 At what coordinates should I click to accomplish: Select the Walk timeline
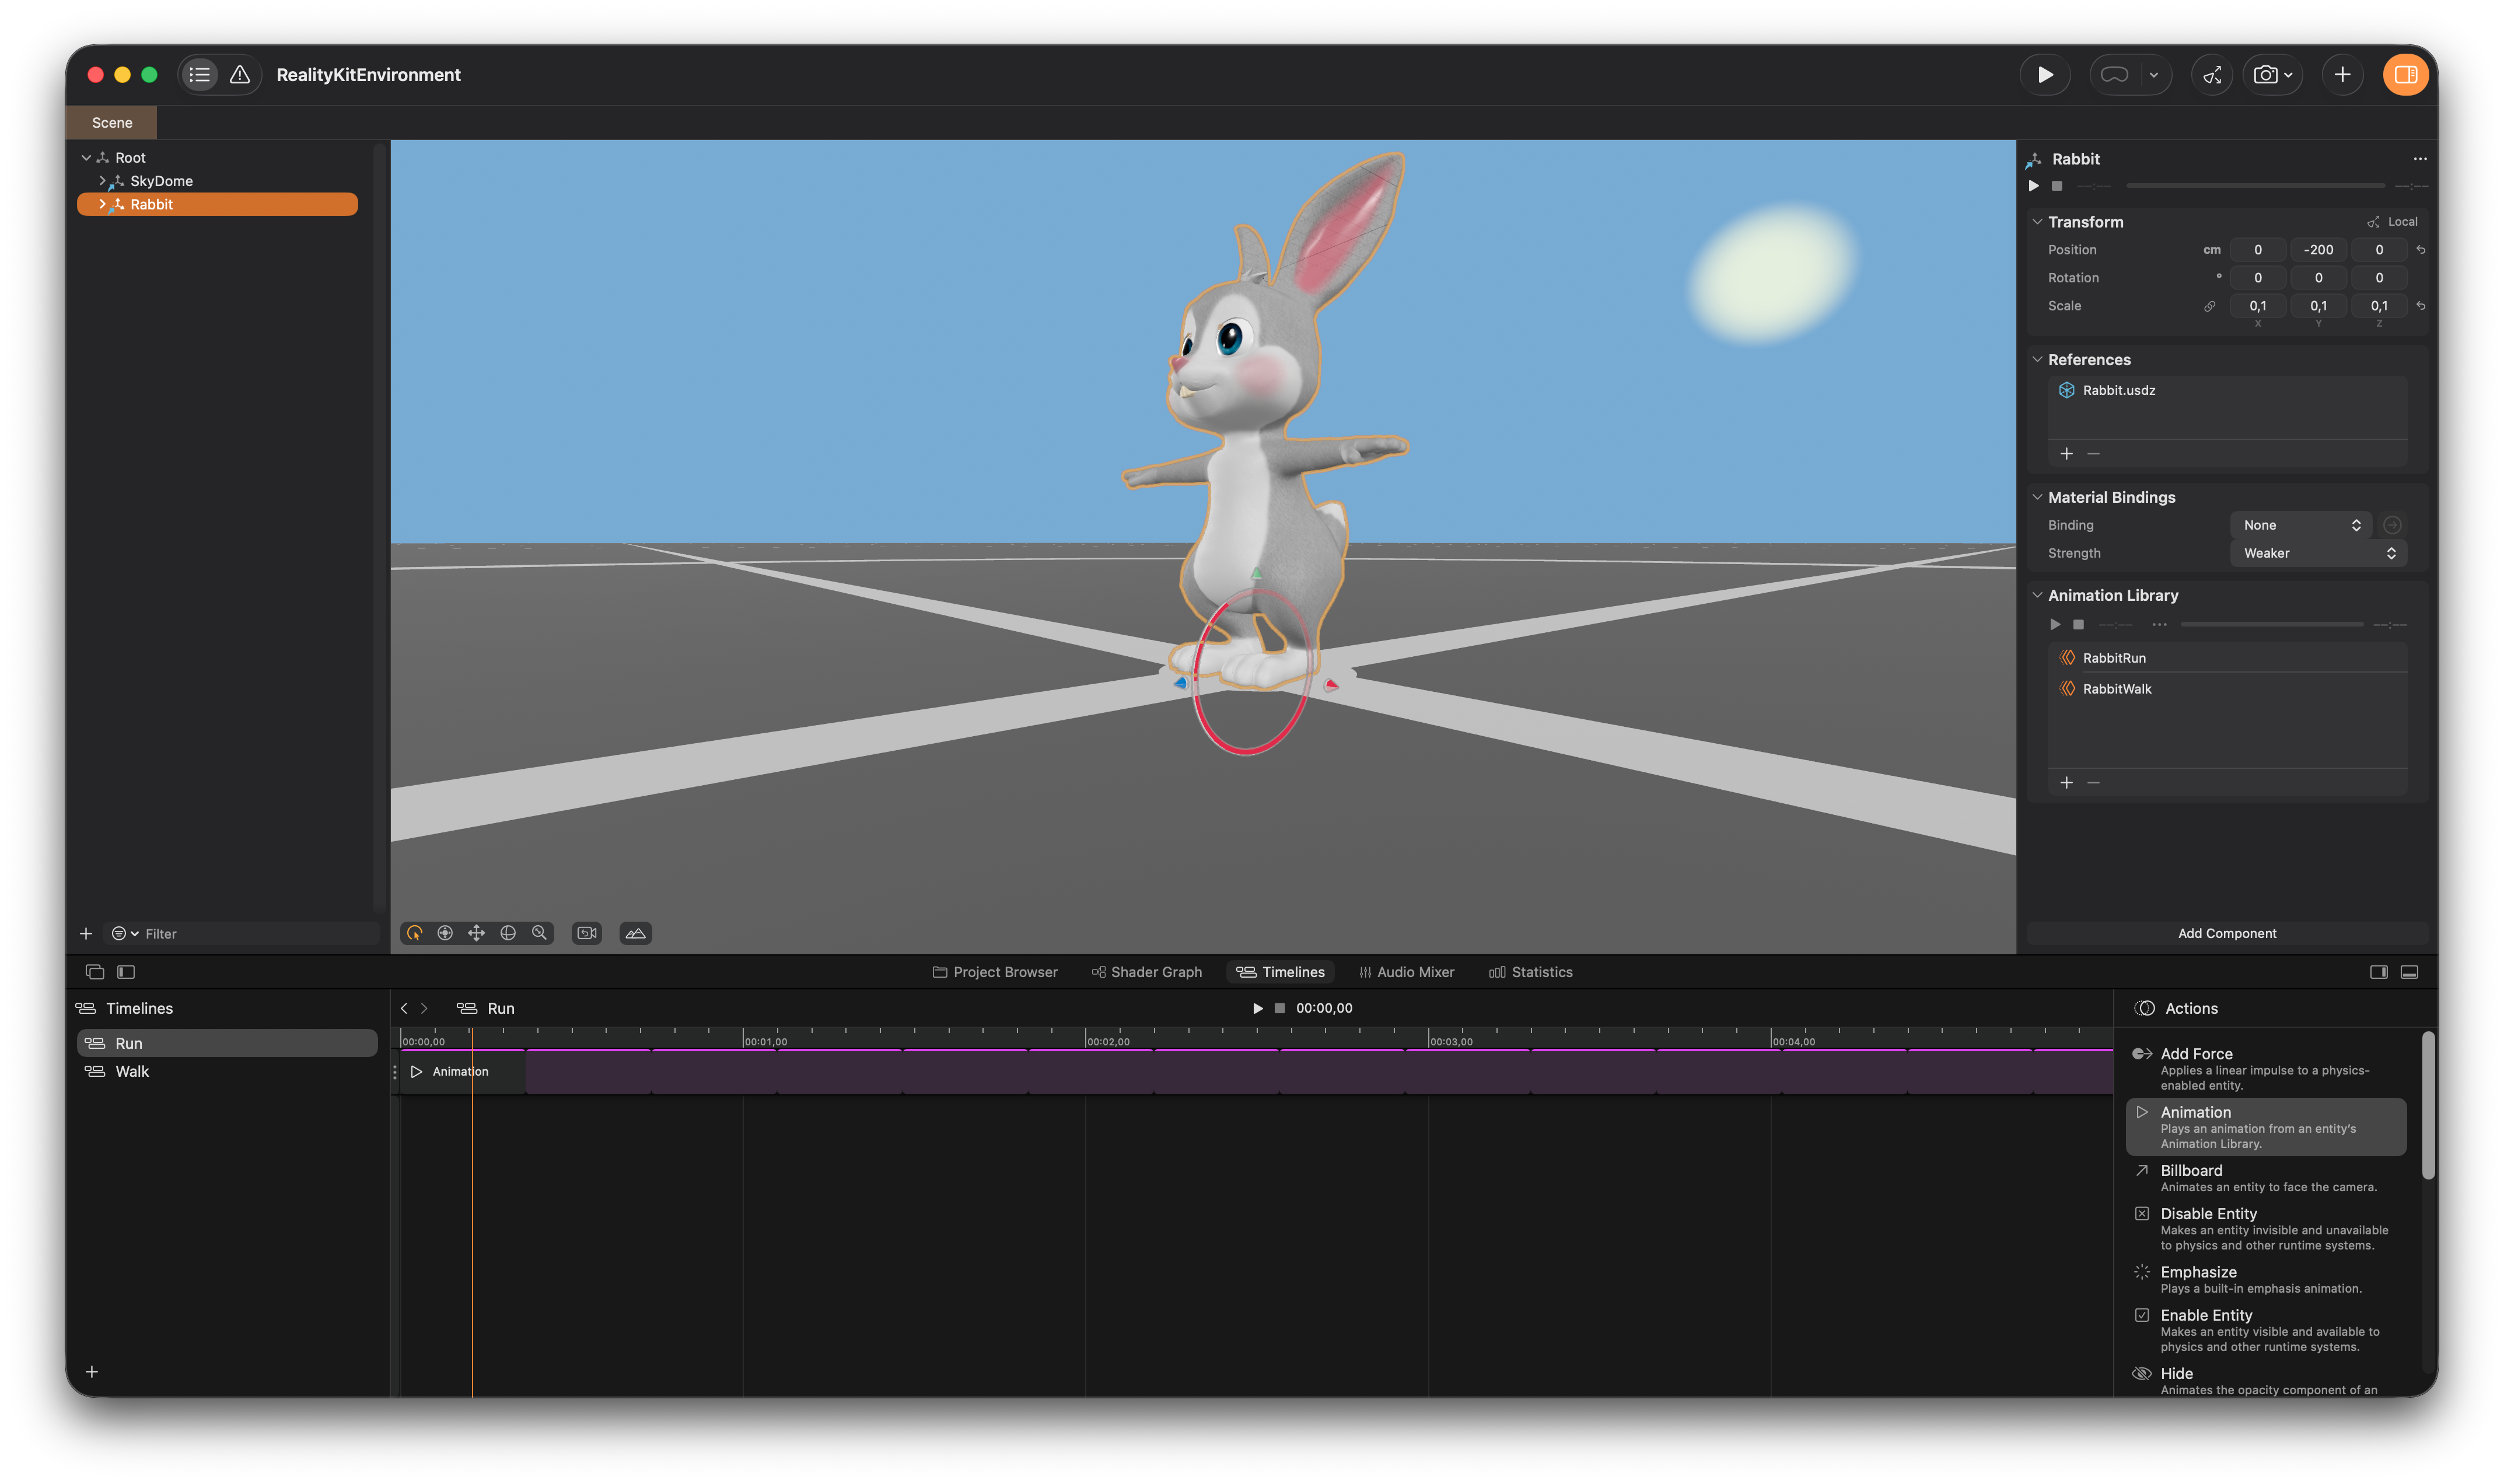coord(132,1071)
